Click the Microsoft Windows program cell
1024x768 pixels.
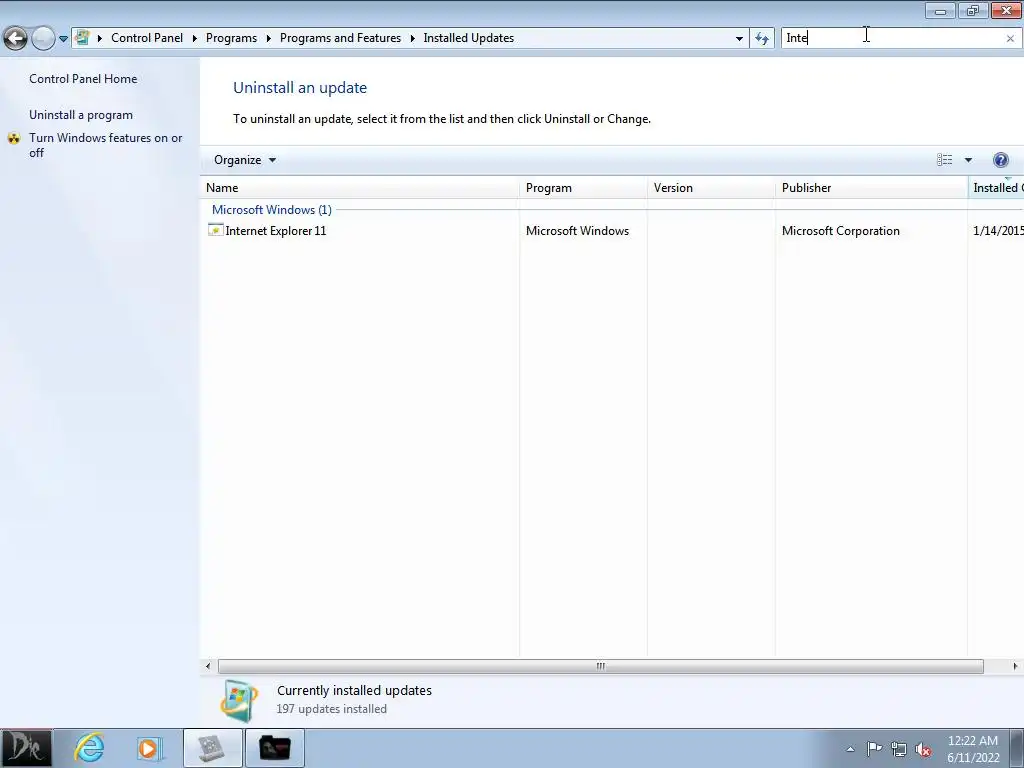(577, 231)
